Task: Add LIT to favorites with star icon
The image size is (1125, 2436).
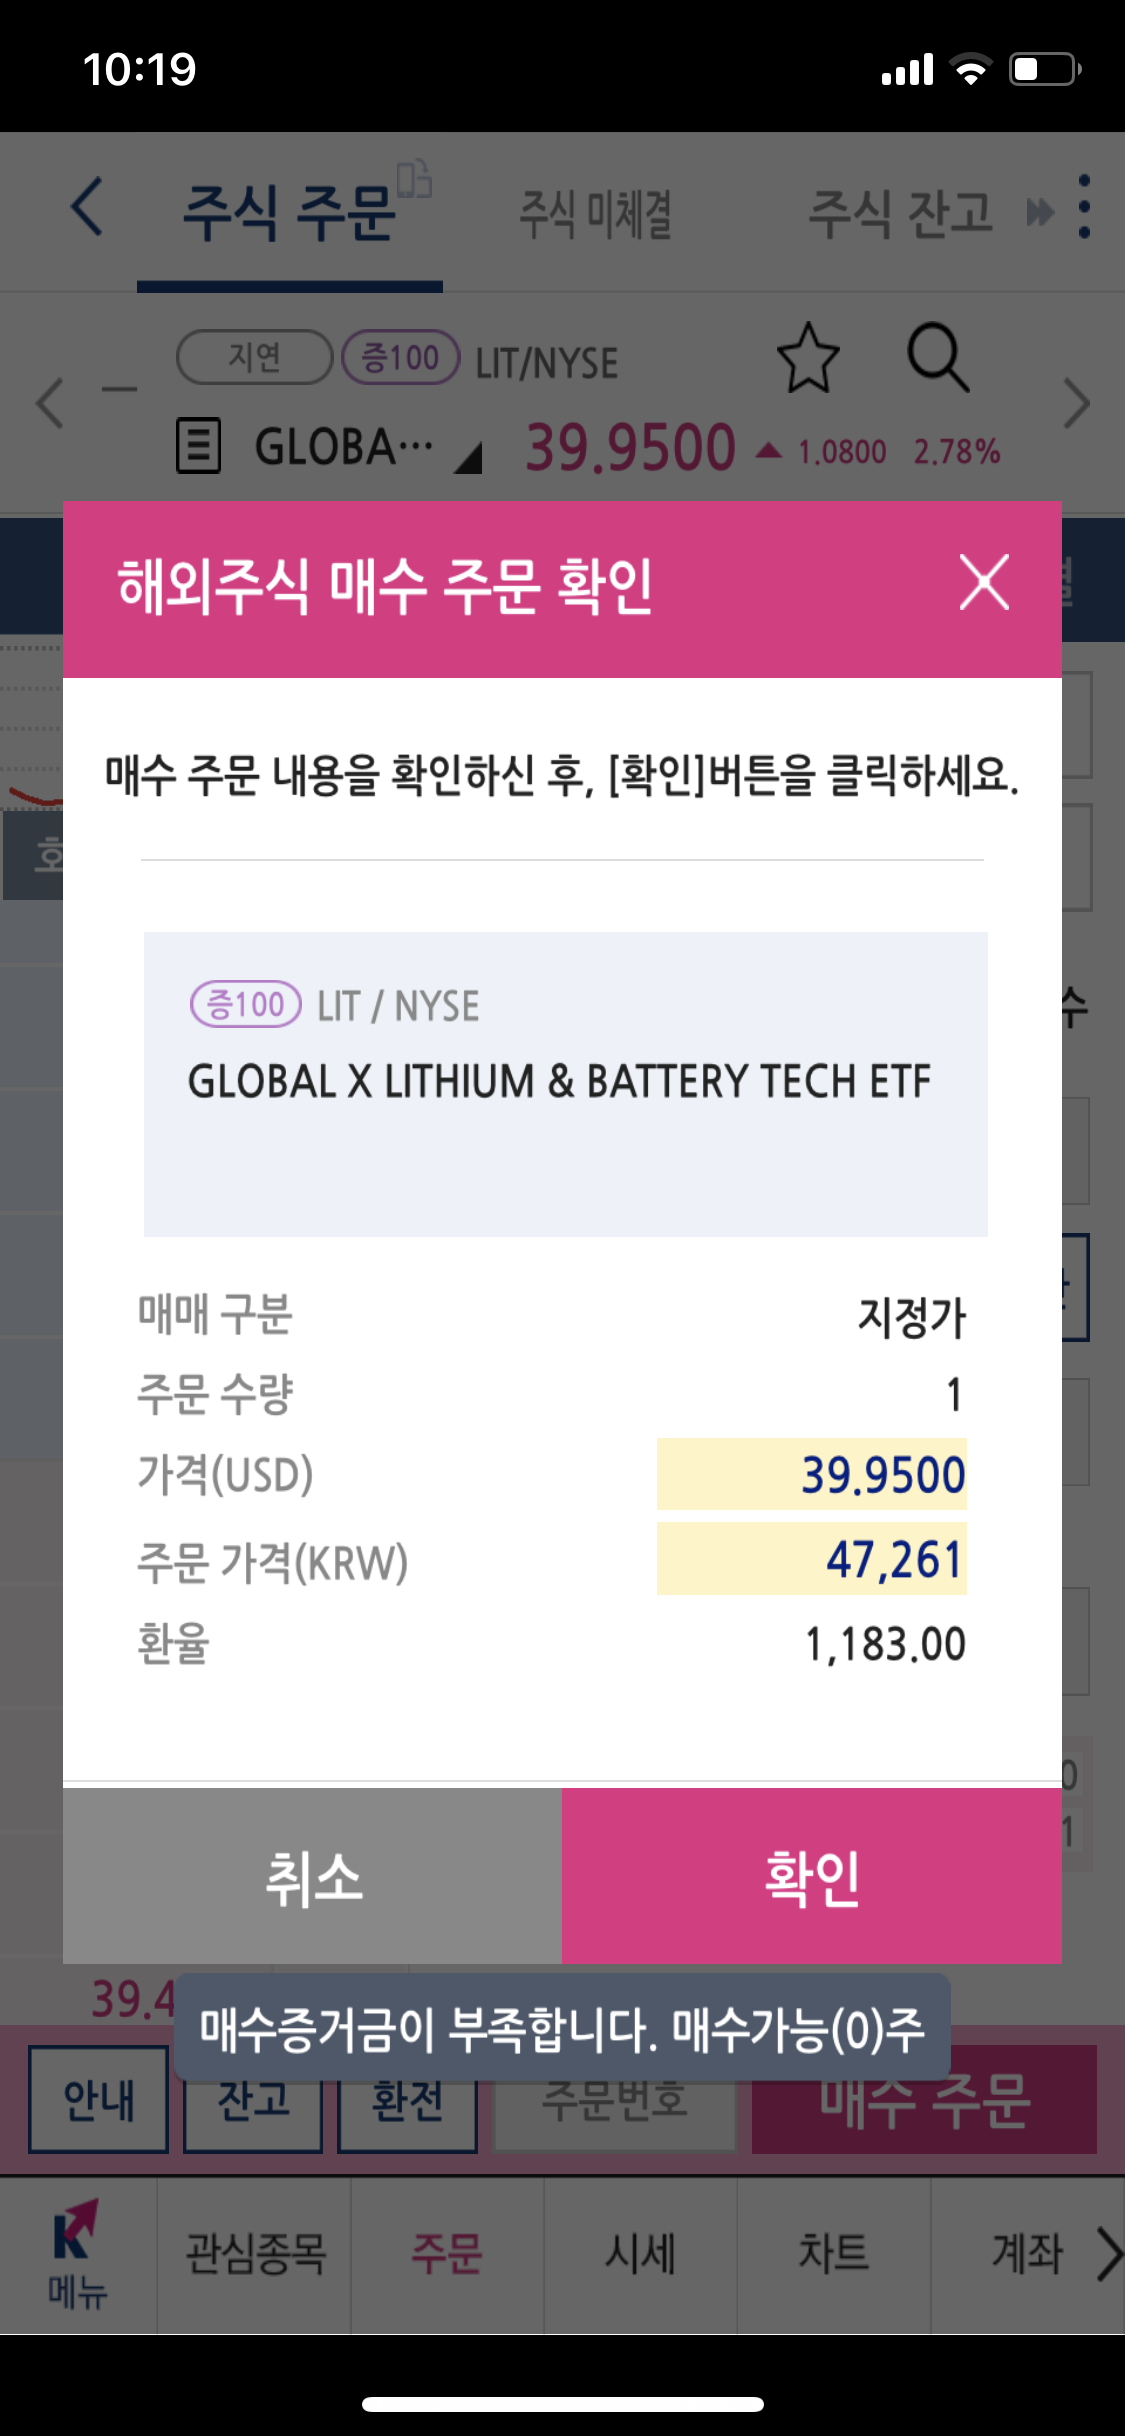Action: (808, 357)
